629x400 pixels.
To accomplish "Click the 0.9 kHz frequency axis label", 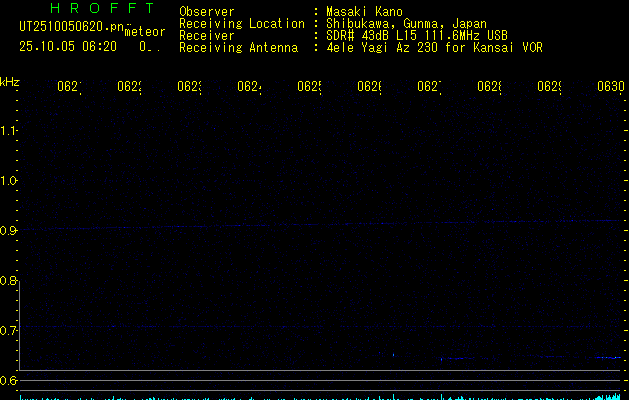I will click(10, 230).
